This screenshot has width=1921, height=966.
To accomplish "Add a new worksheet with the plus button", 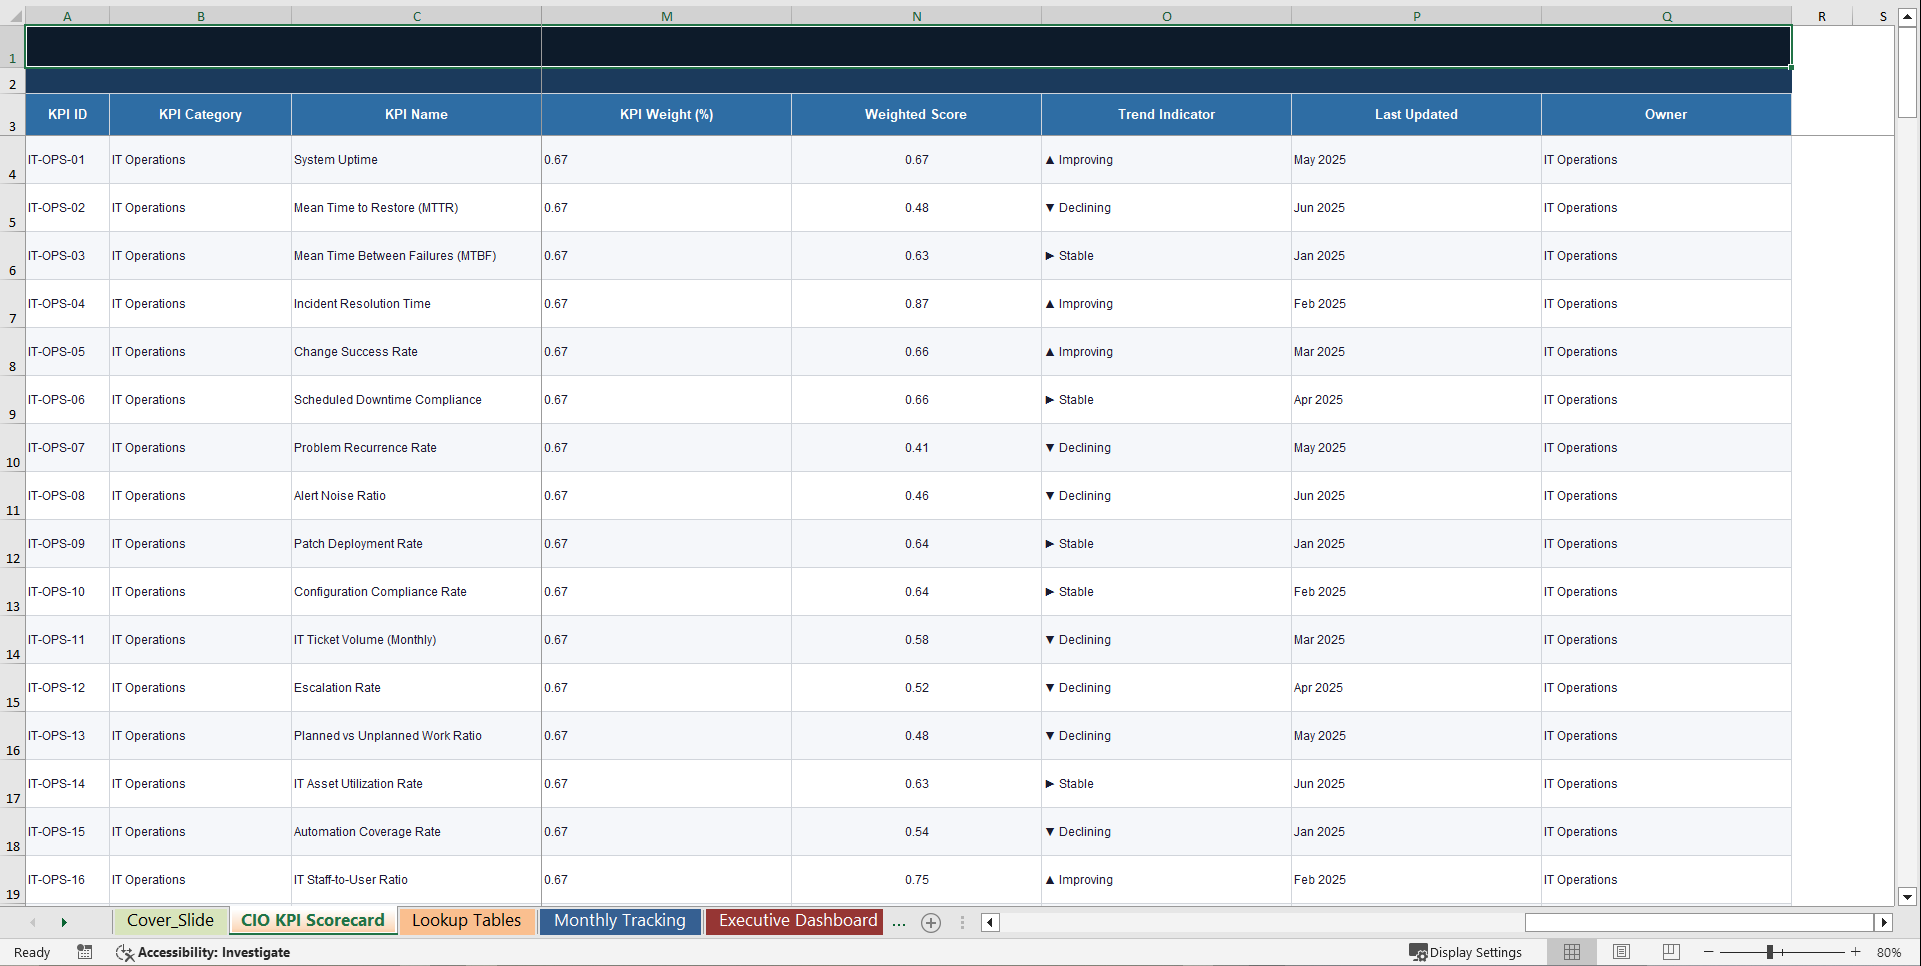I will click(x=930, y=922).
